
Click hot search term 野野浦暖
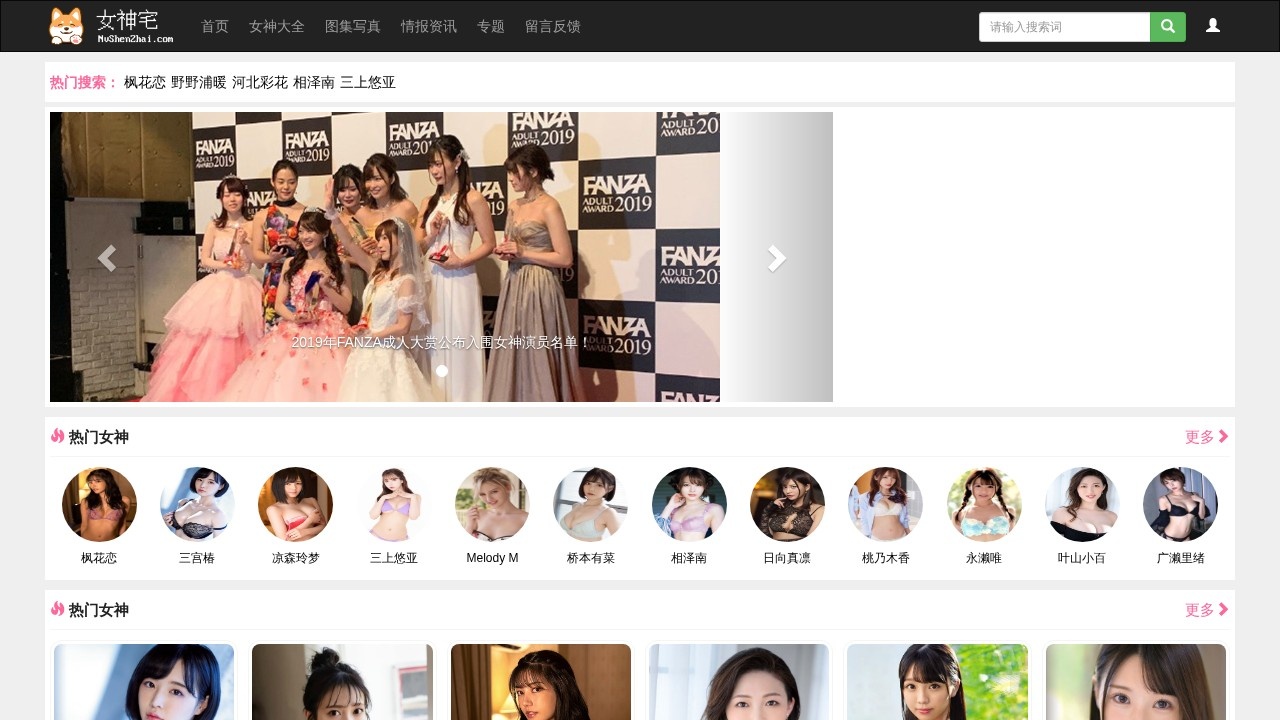pos(199,82)
